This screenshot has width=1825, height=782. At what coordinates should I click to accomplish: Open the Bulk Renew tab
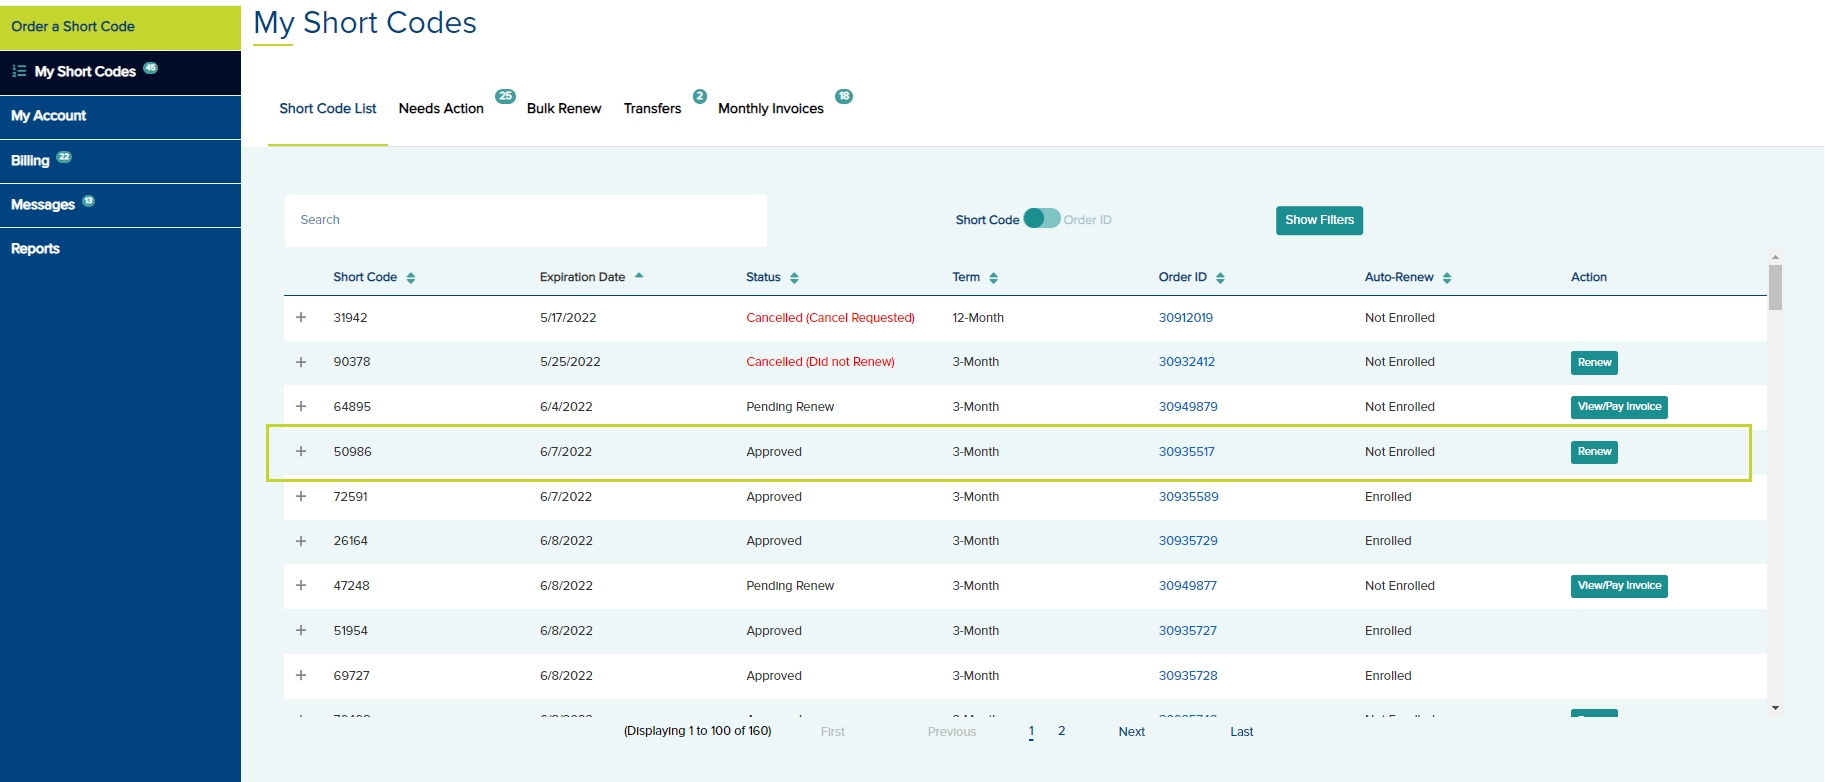pyautogui.click(x=564, y=108)
